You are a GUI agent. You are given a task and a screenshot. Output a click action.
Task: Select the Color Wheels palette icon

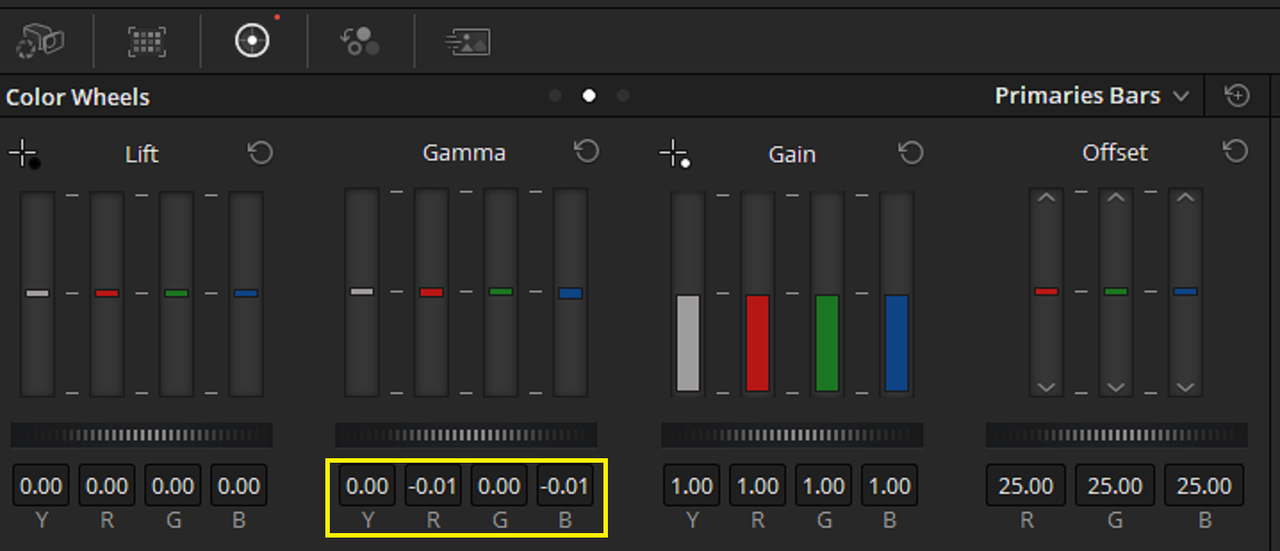tap(253, 40)
